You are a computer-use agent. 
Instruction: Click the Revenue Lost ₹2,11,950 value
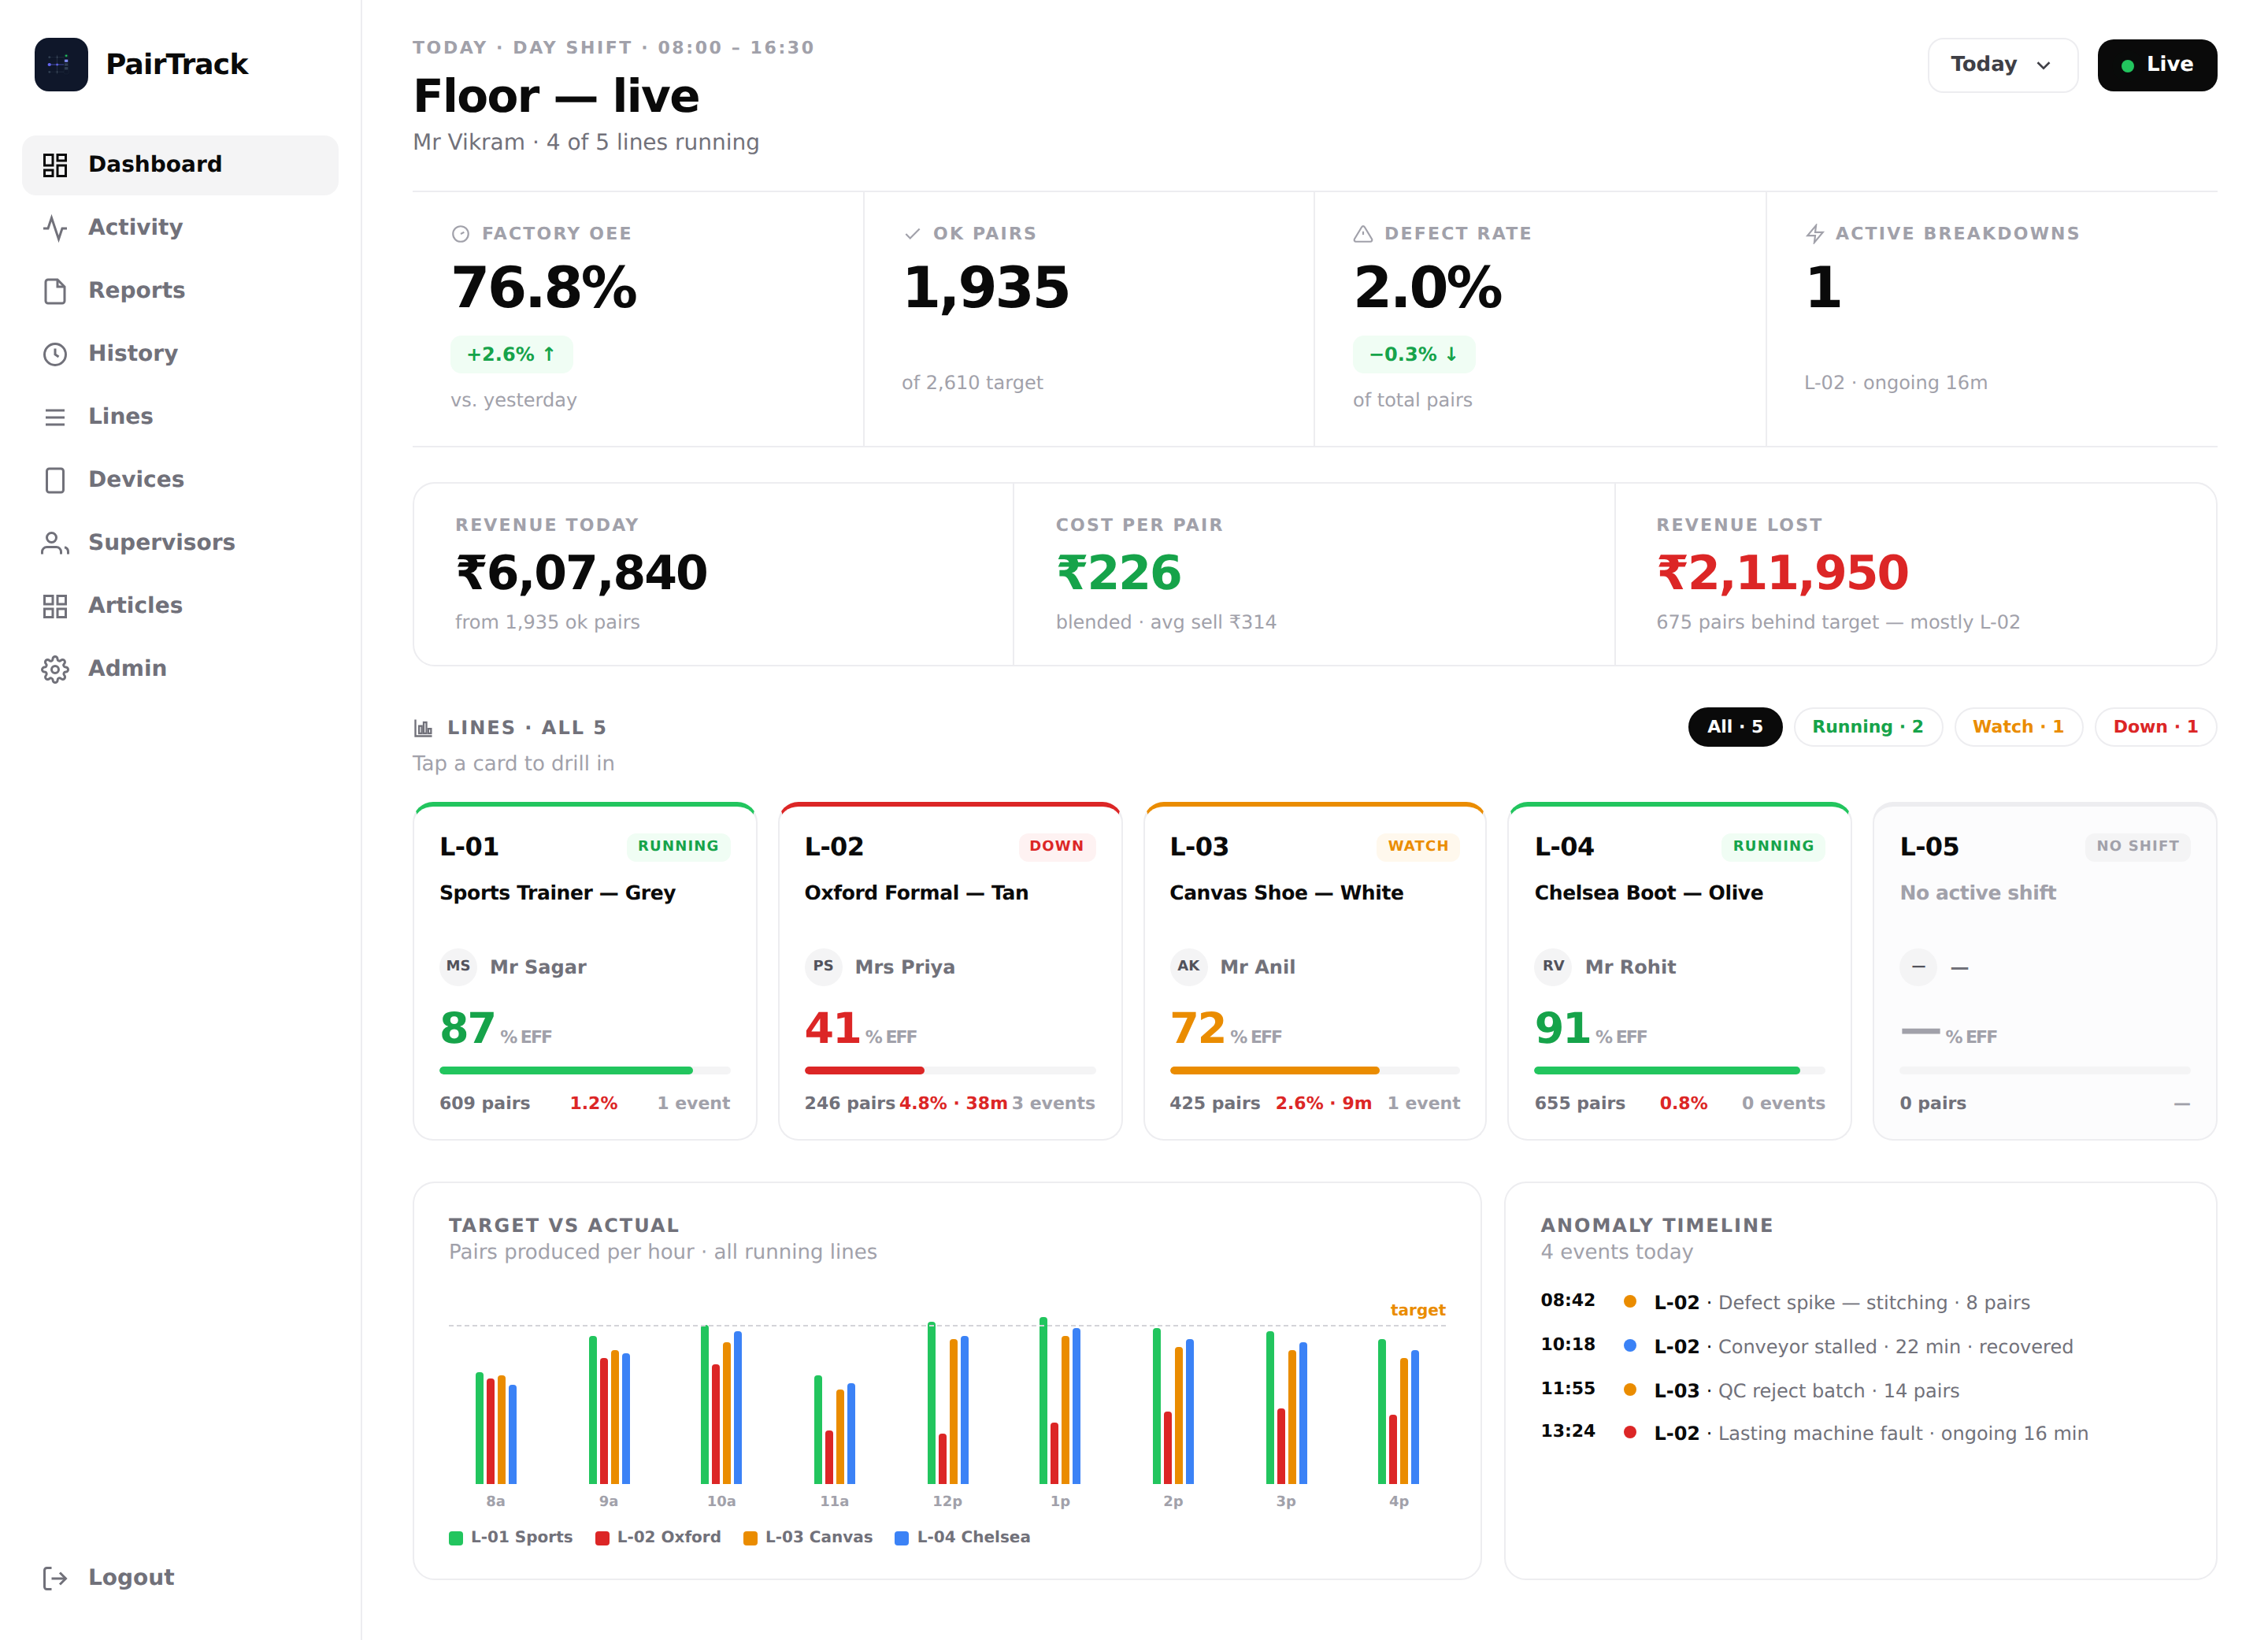click(x=1783, y=573)
